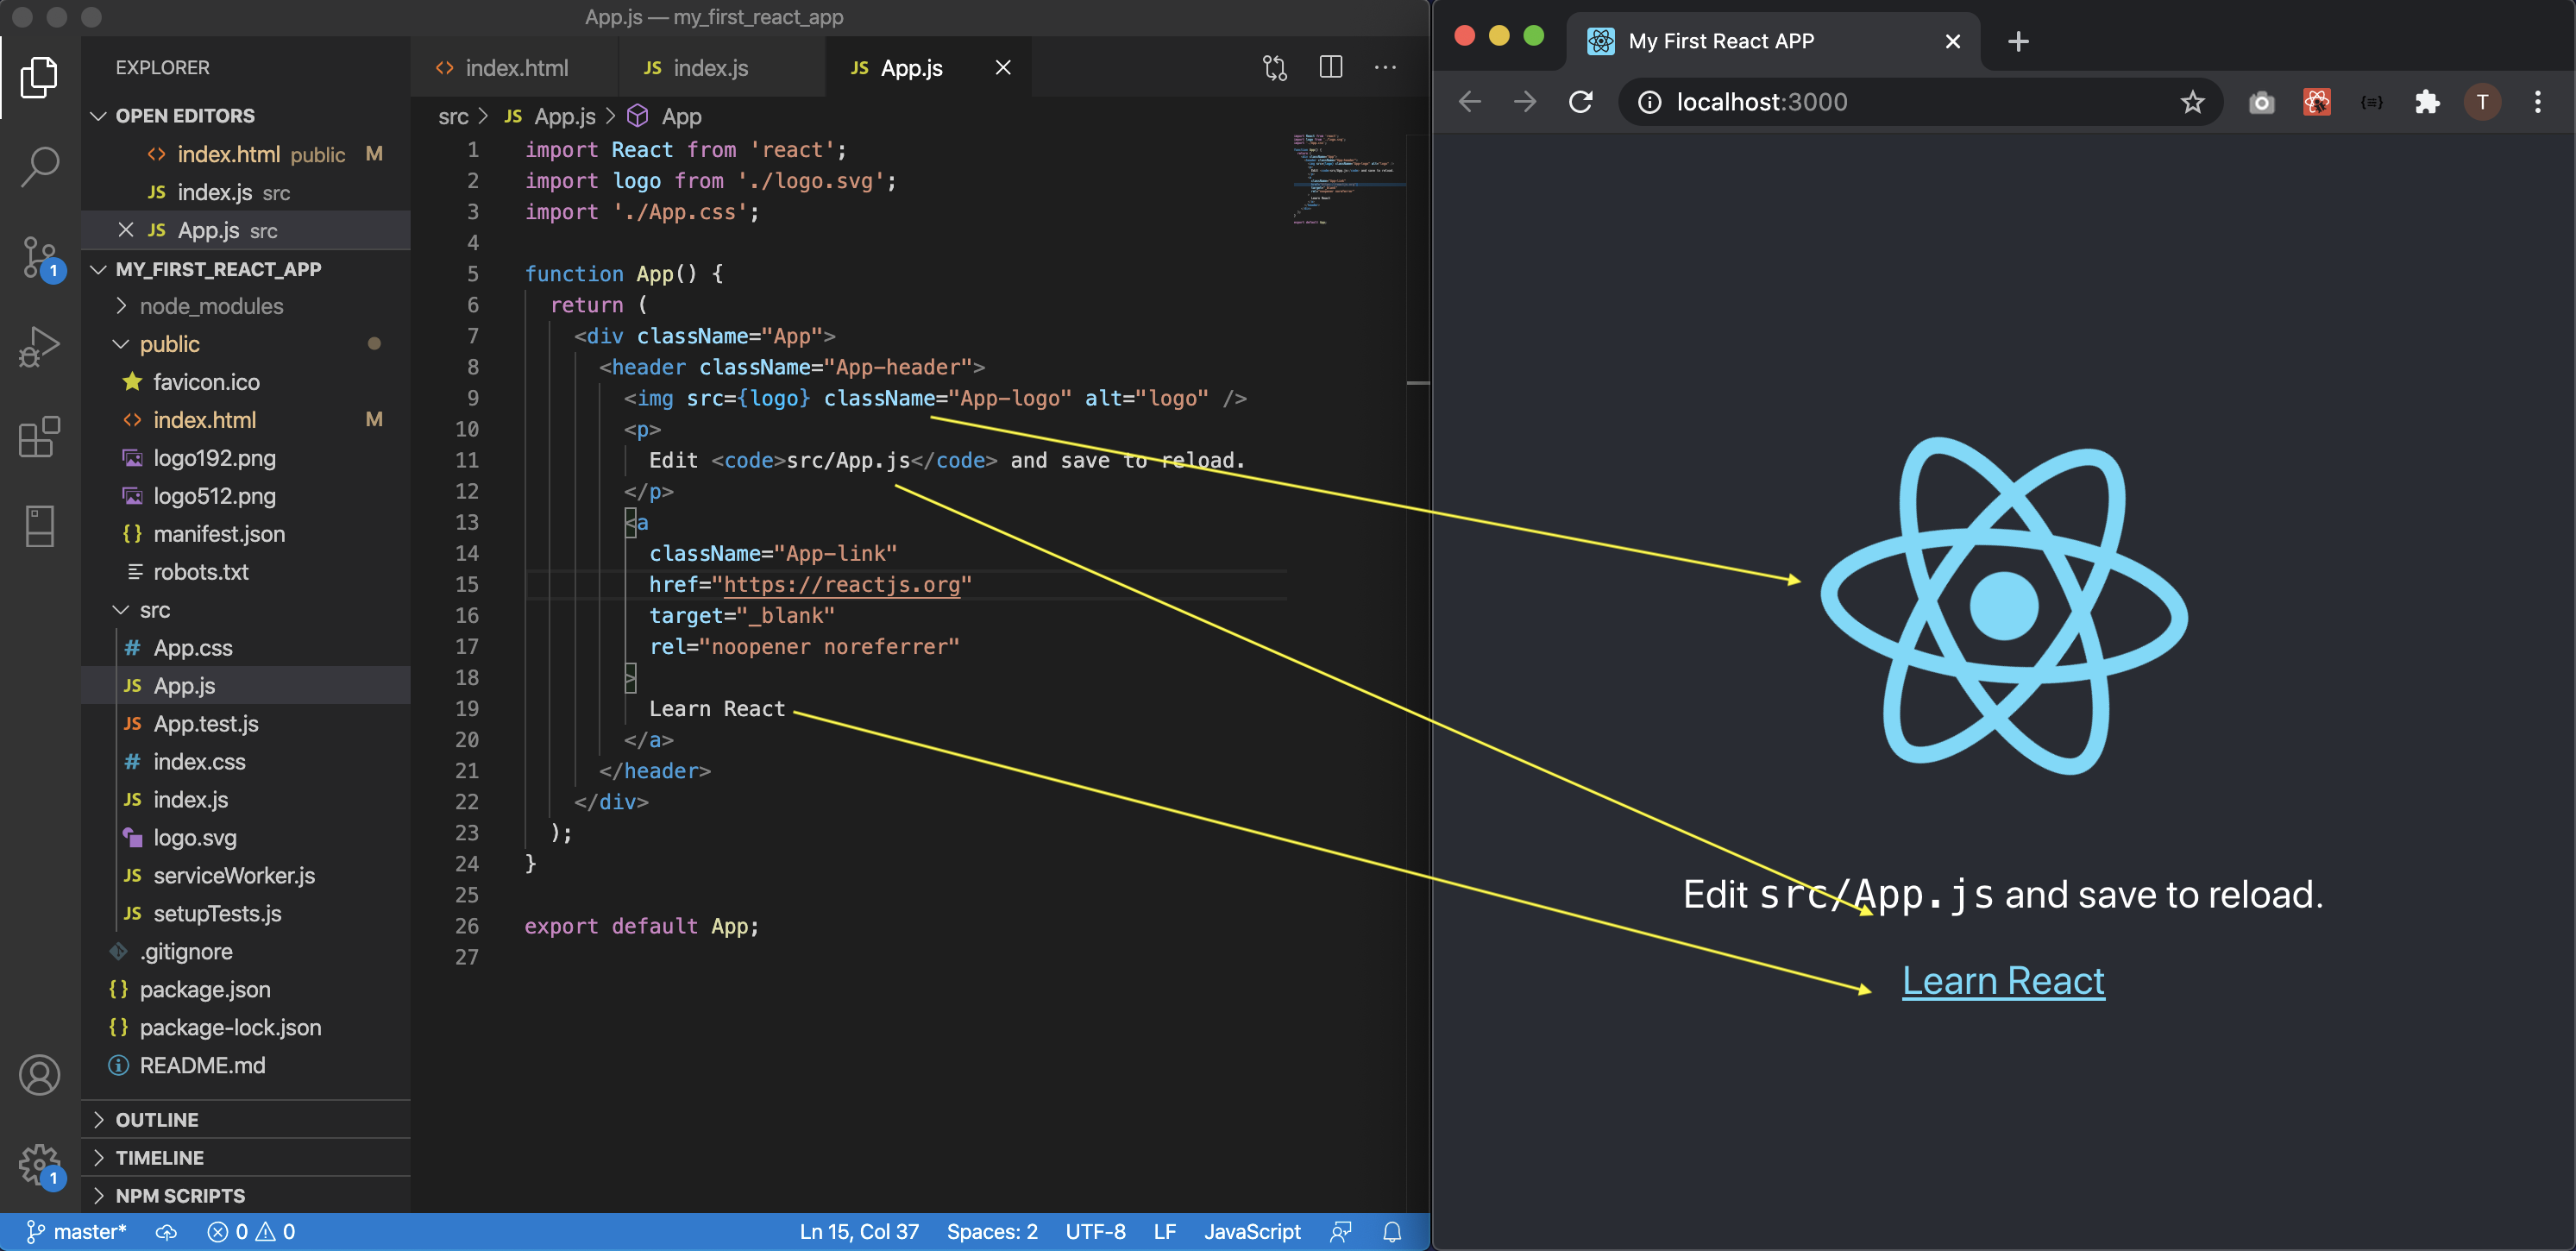Viewport: 2576px width, 1251px height.
Task: Open Run and Debug view
Action: coord(39,347)
